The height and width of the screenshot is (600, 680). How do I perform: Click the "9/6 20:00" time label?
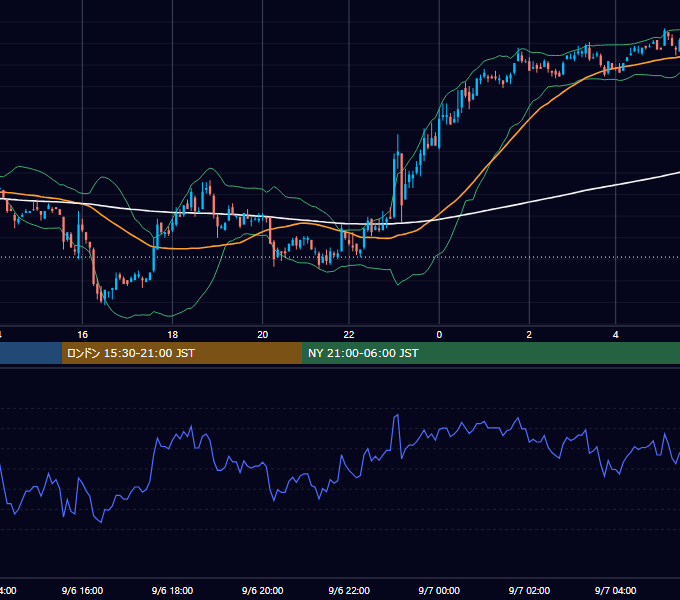tap(262, 590)
